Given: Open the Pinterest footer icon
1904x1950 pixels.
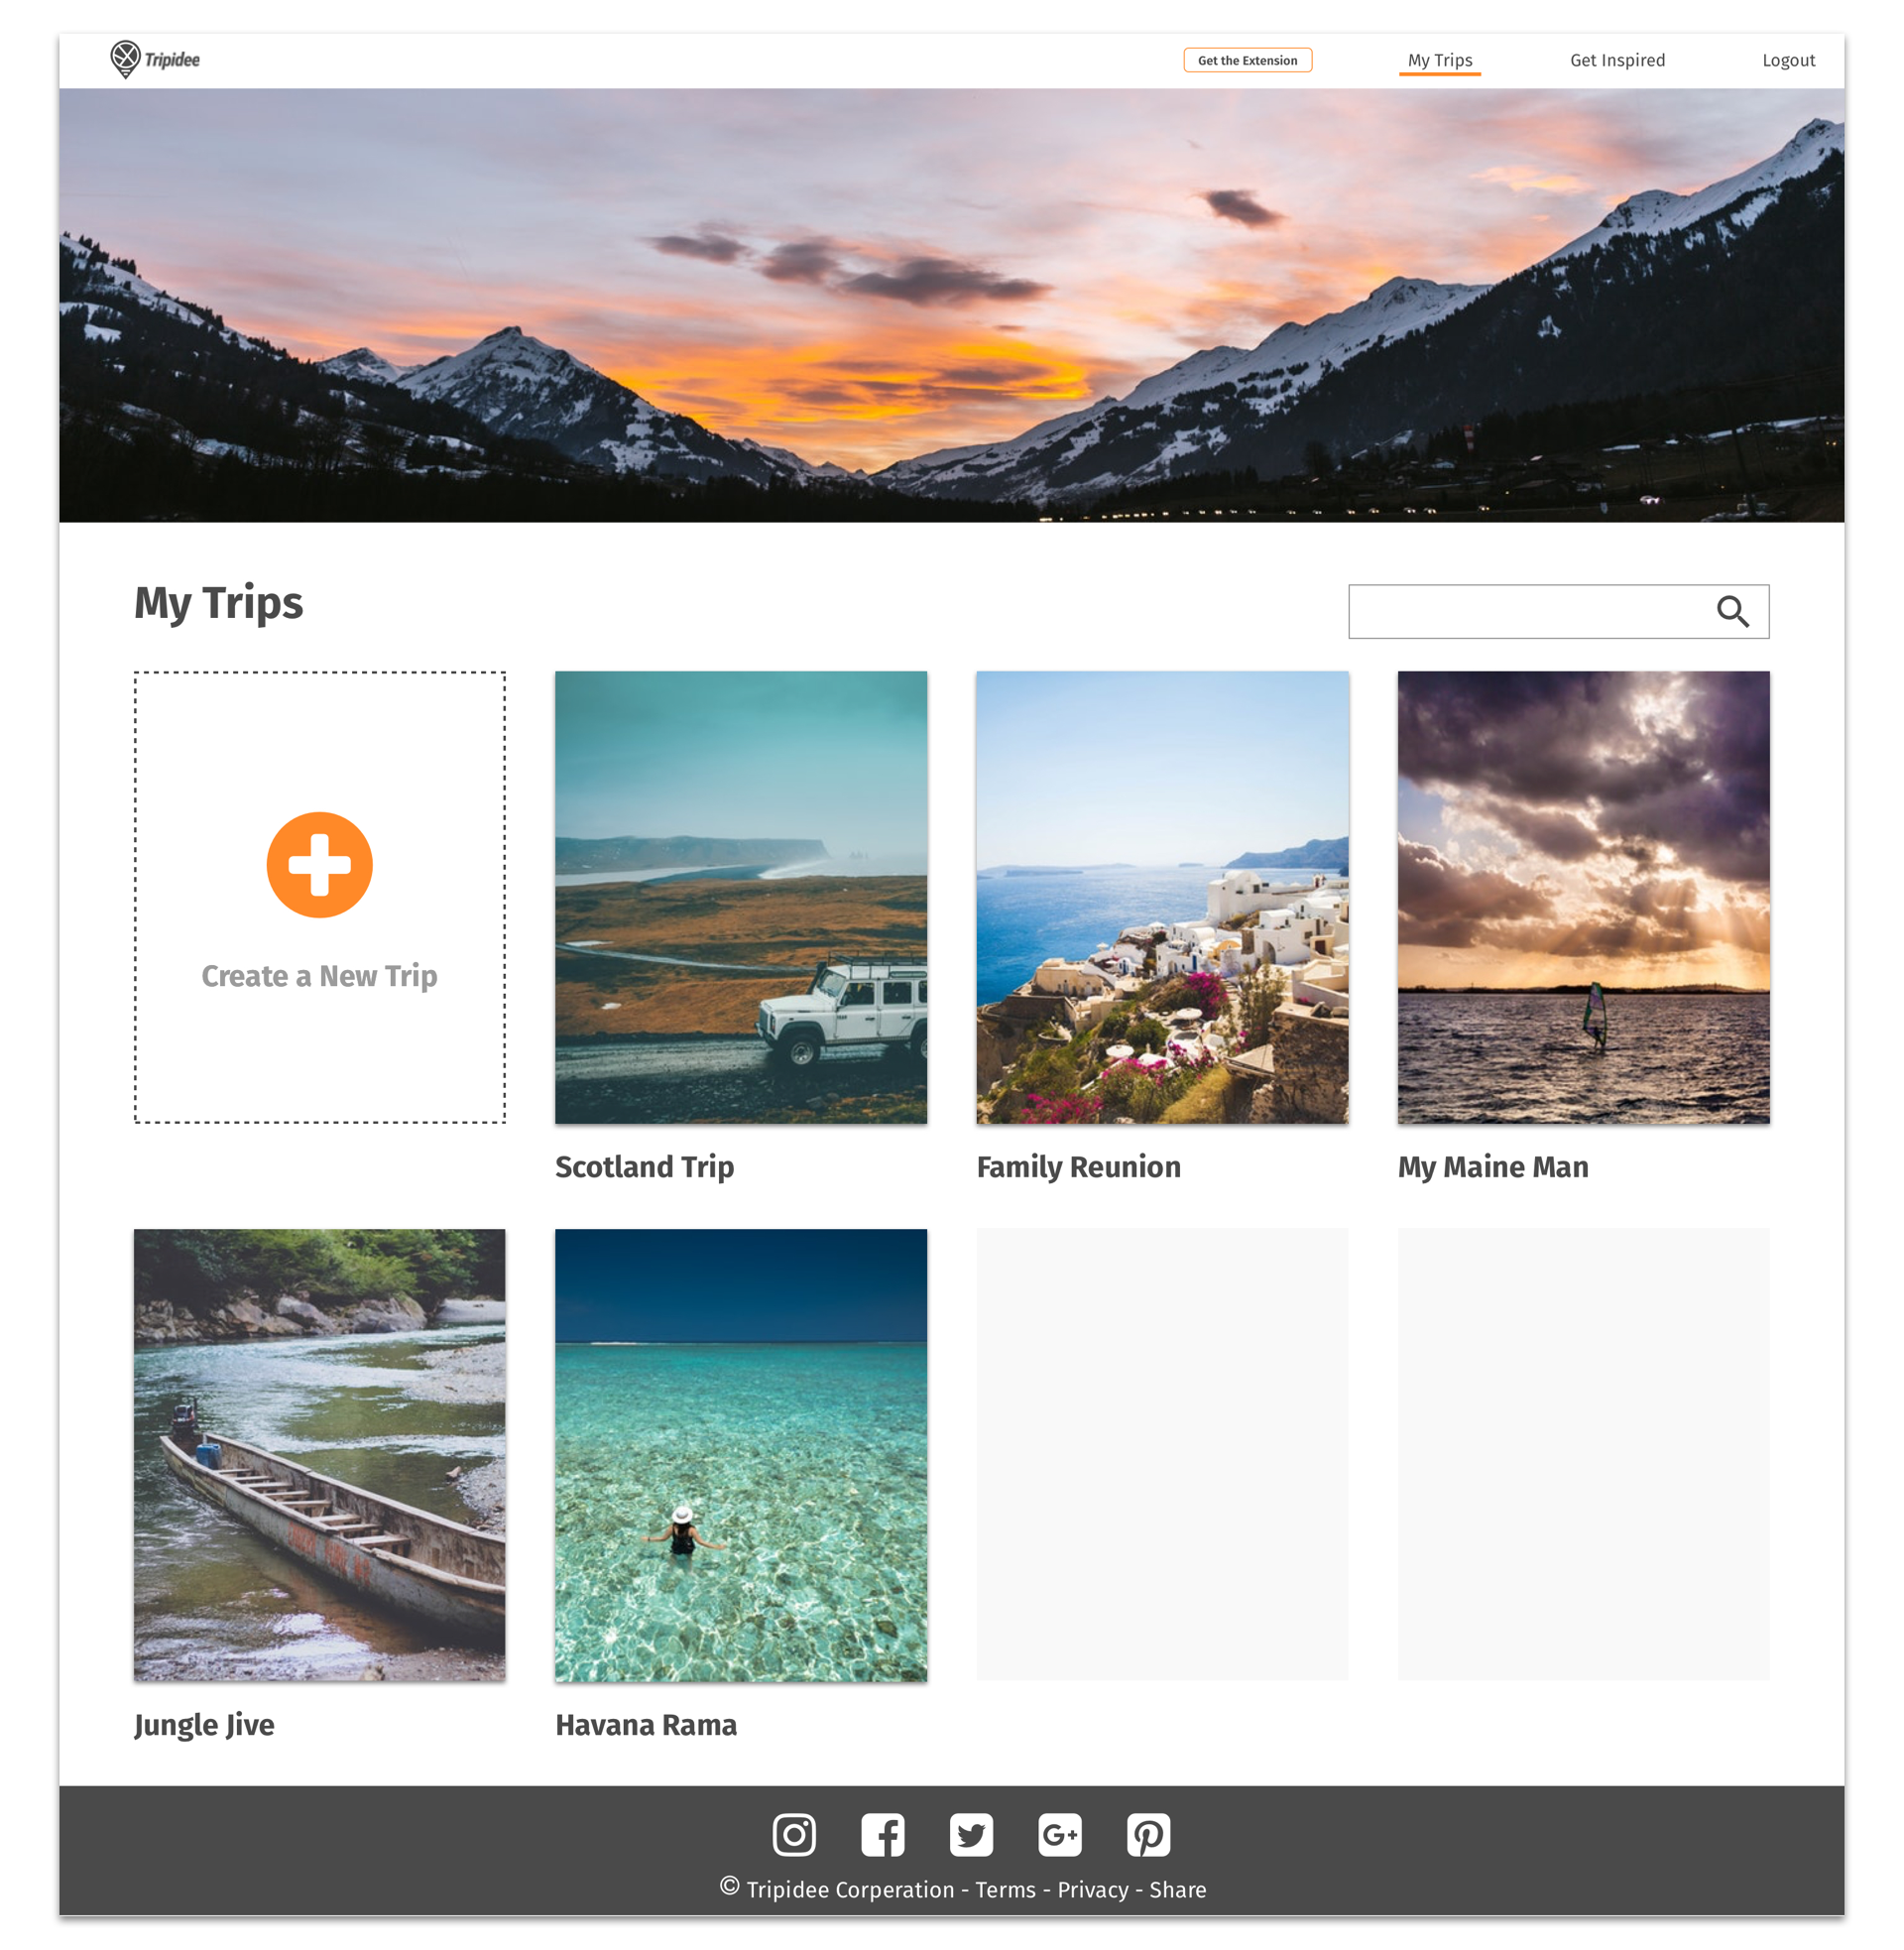Looking at the screenshot, I should click(x=1148, y=1834).
